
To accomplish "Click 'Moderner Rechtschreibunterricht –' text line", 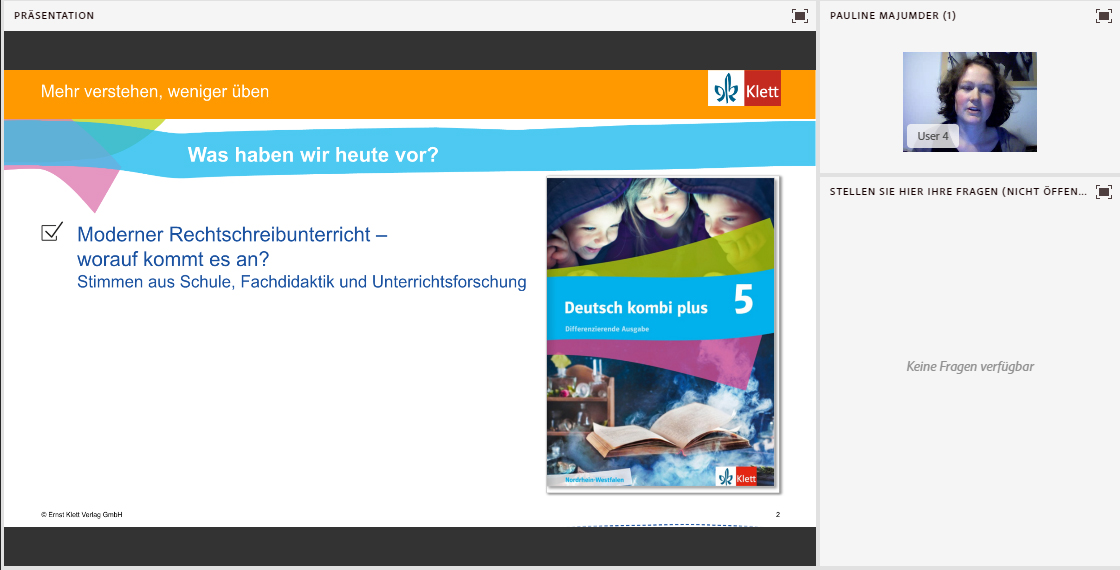I will point(232,234).
